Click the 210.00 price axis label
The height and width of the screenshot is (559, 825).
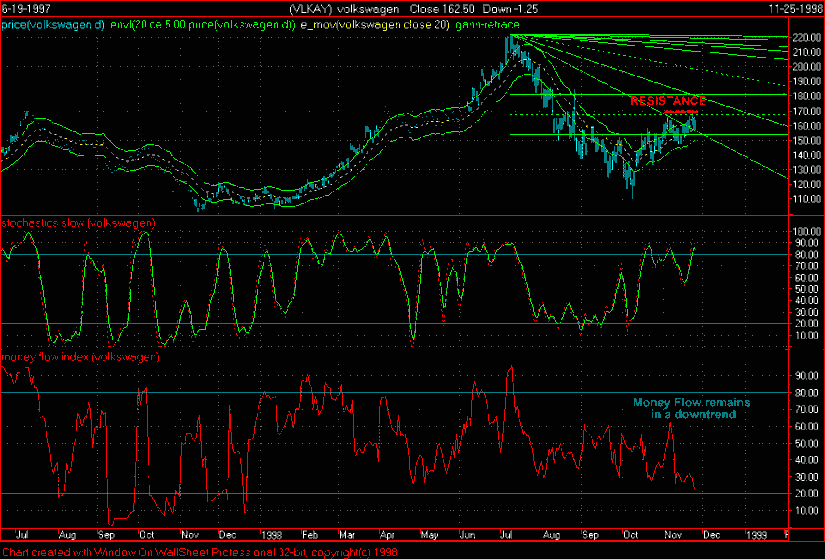tap(806, 52)
